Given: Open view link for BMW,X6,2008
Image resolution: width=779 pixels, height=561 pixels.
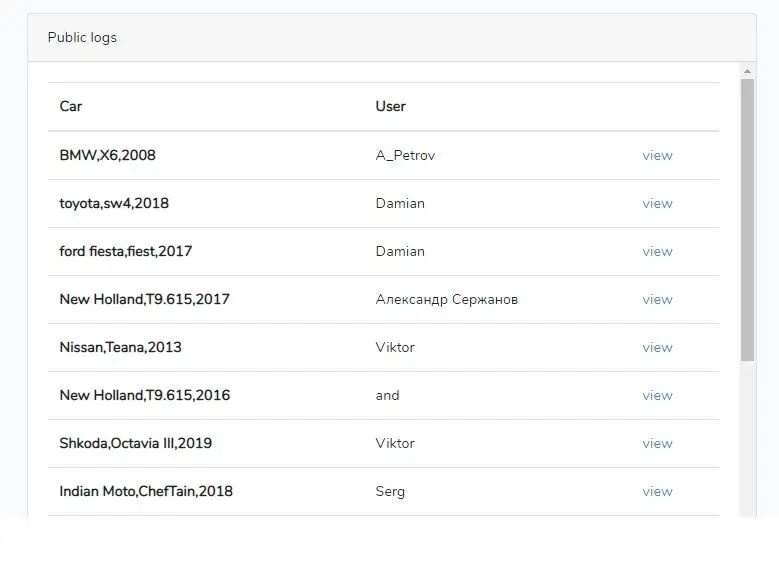Looking at the screenshot, I should point(657,156).
